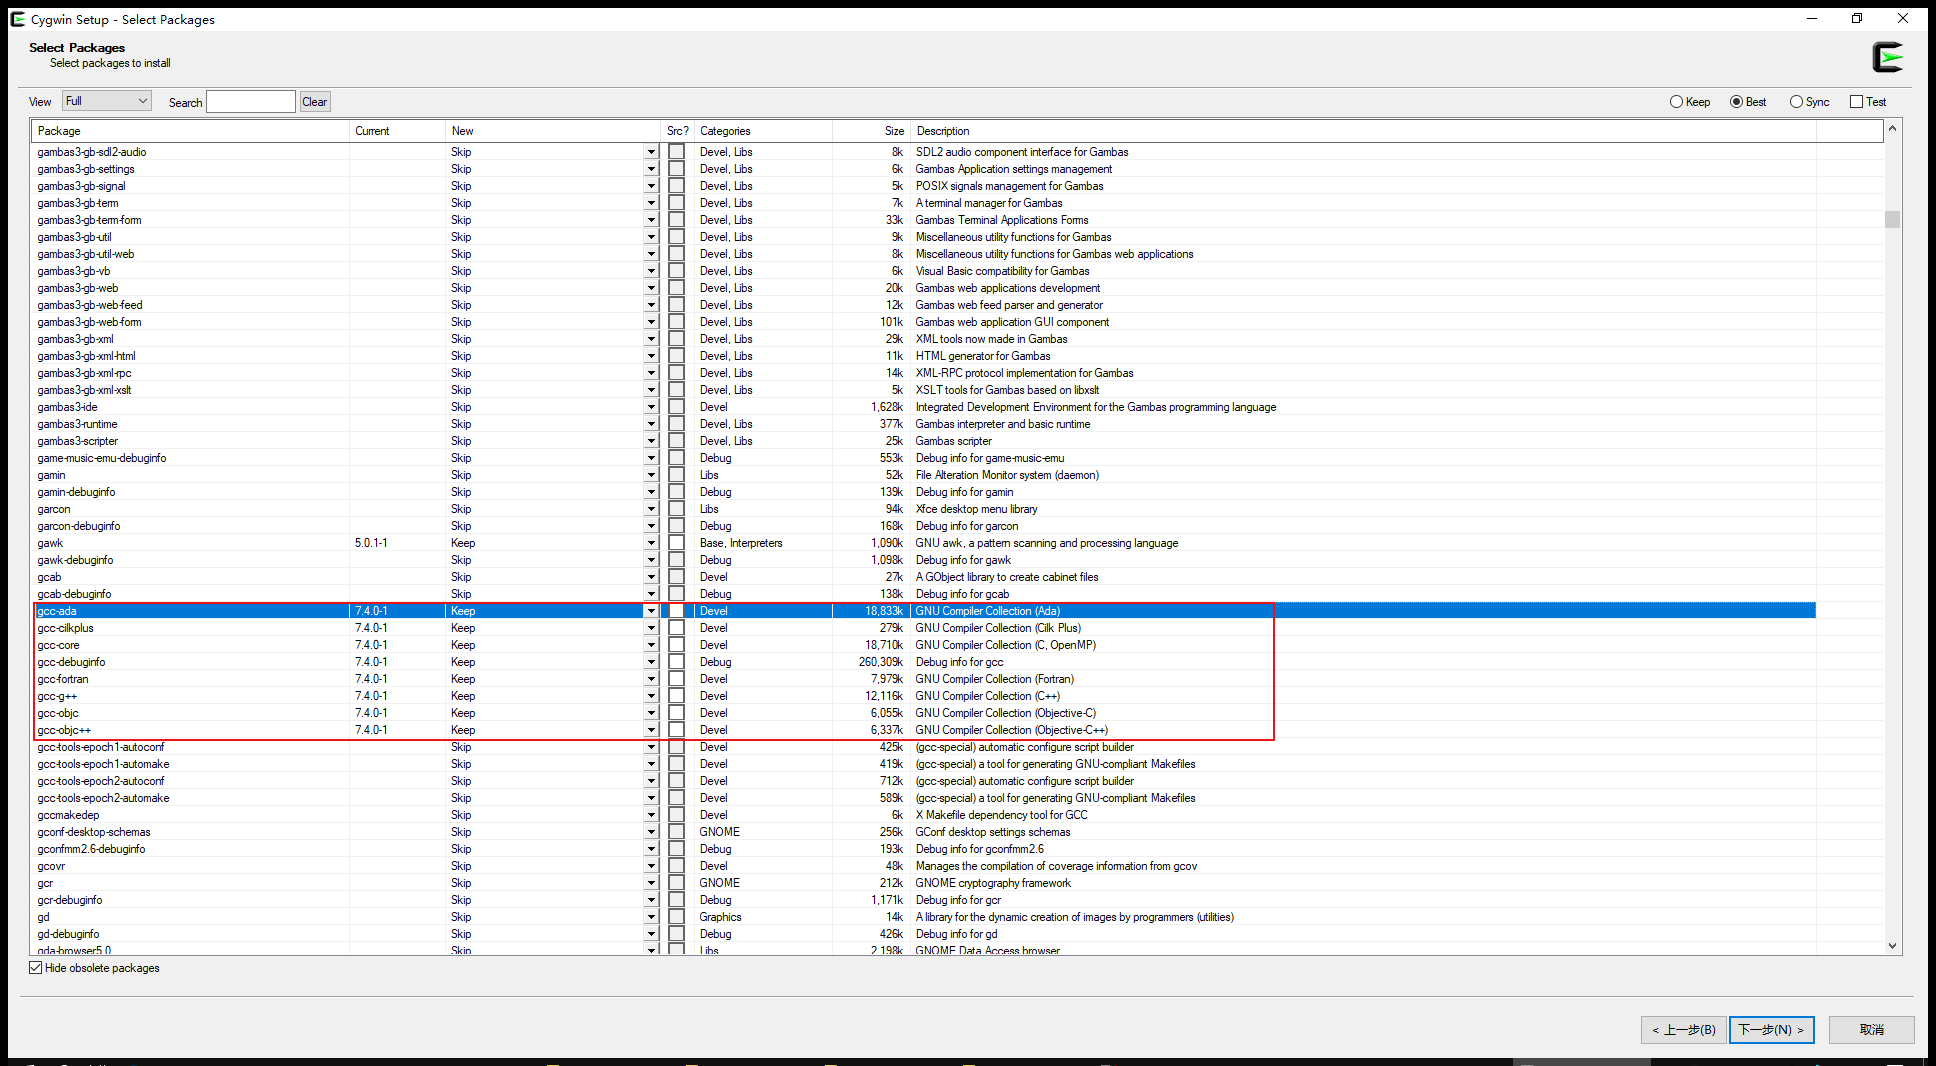Click the Current column header
Image resolution: width=1936 pixels, height=1066 pixels.
pos(397,131)
